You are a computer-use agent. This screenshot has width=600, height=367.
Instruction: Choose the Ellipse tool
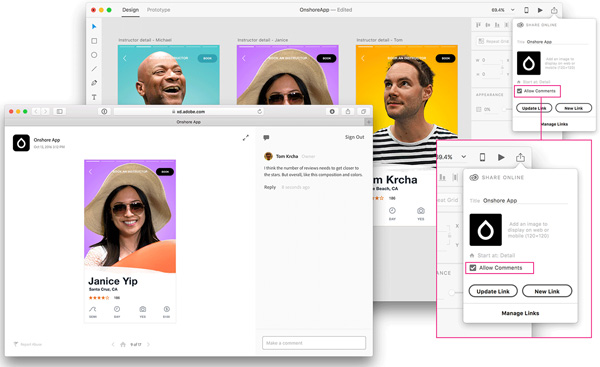click(94, 55)
